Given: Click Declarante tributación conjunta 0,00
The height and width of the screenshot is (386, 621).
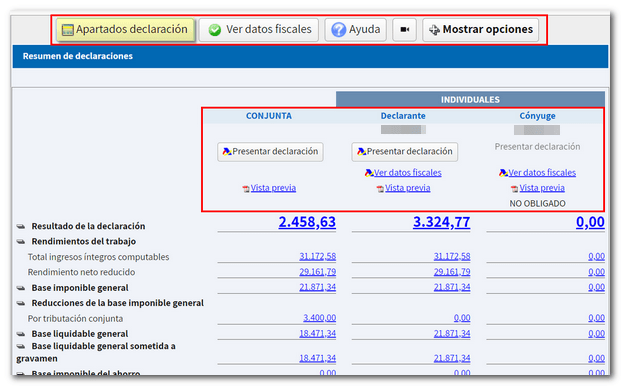Looking at the screenshot, I should (x=462, y=318).
